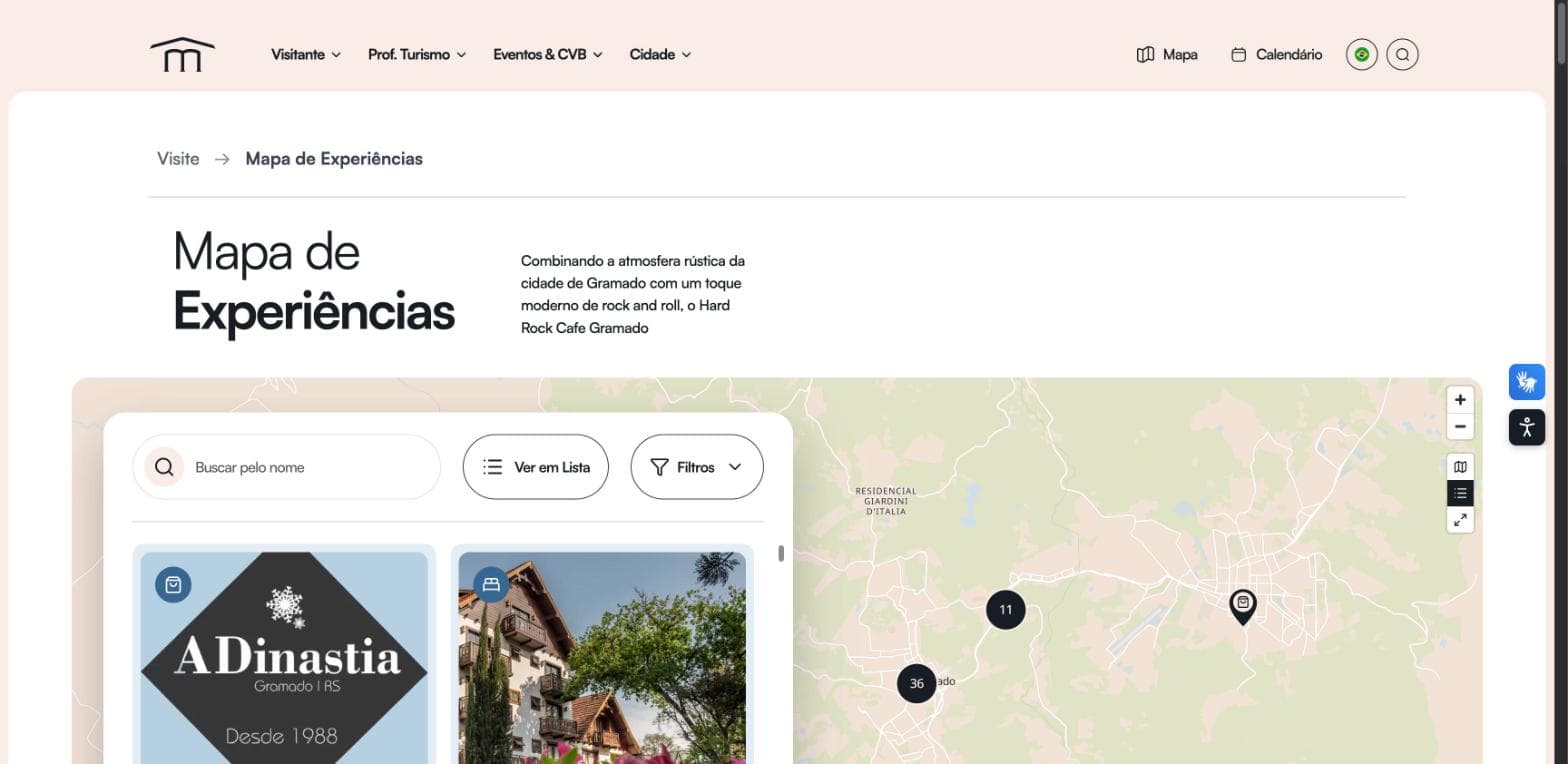Expand the Eventos & CVB menu

tap(548, 55)
